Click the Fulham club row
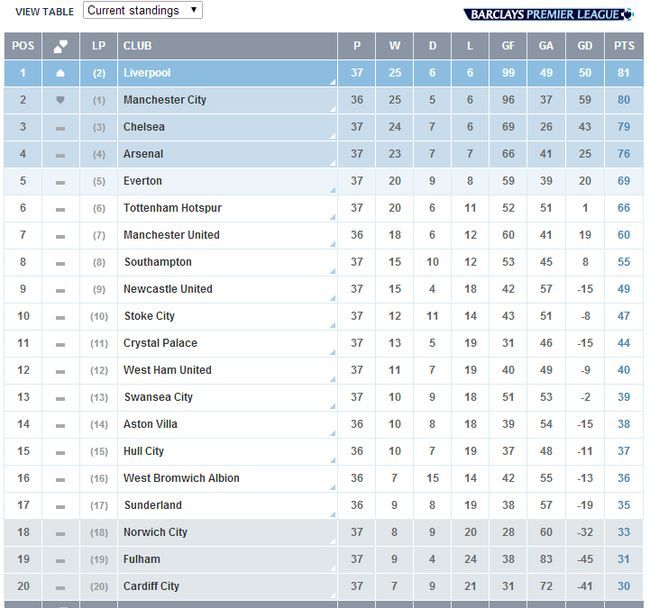The image size is (650, 608). (141, 559)
